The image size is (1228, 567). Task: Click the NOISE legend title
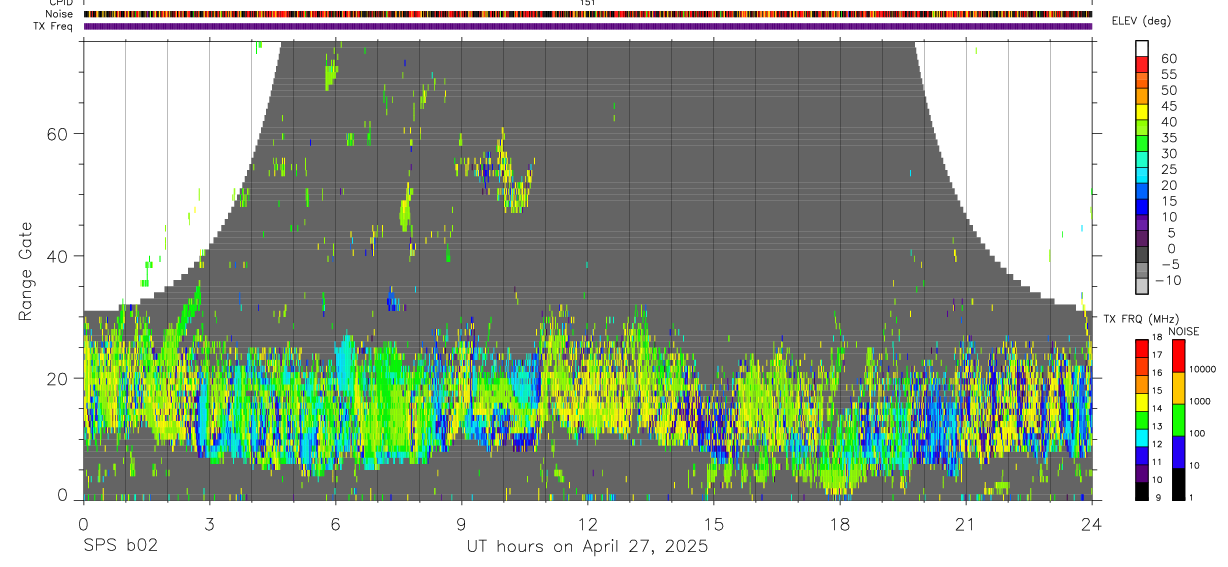point(1183,331)
